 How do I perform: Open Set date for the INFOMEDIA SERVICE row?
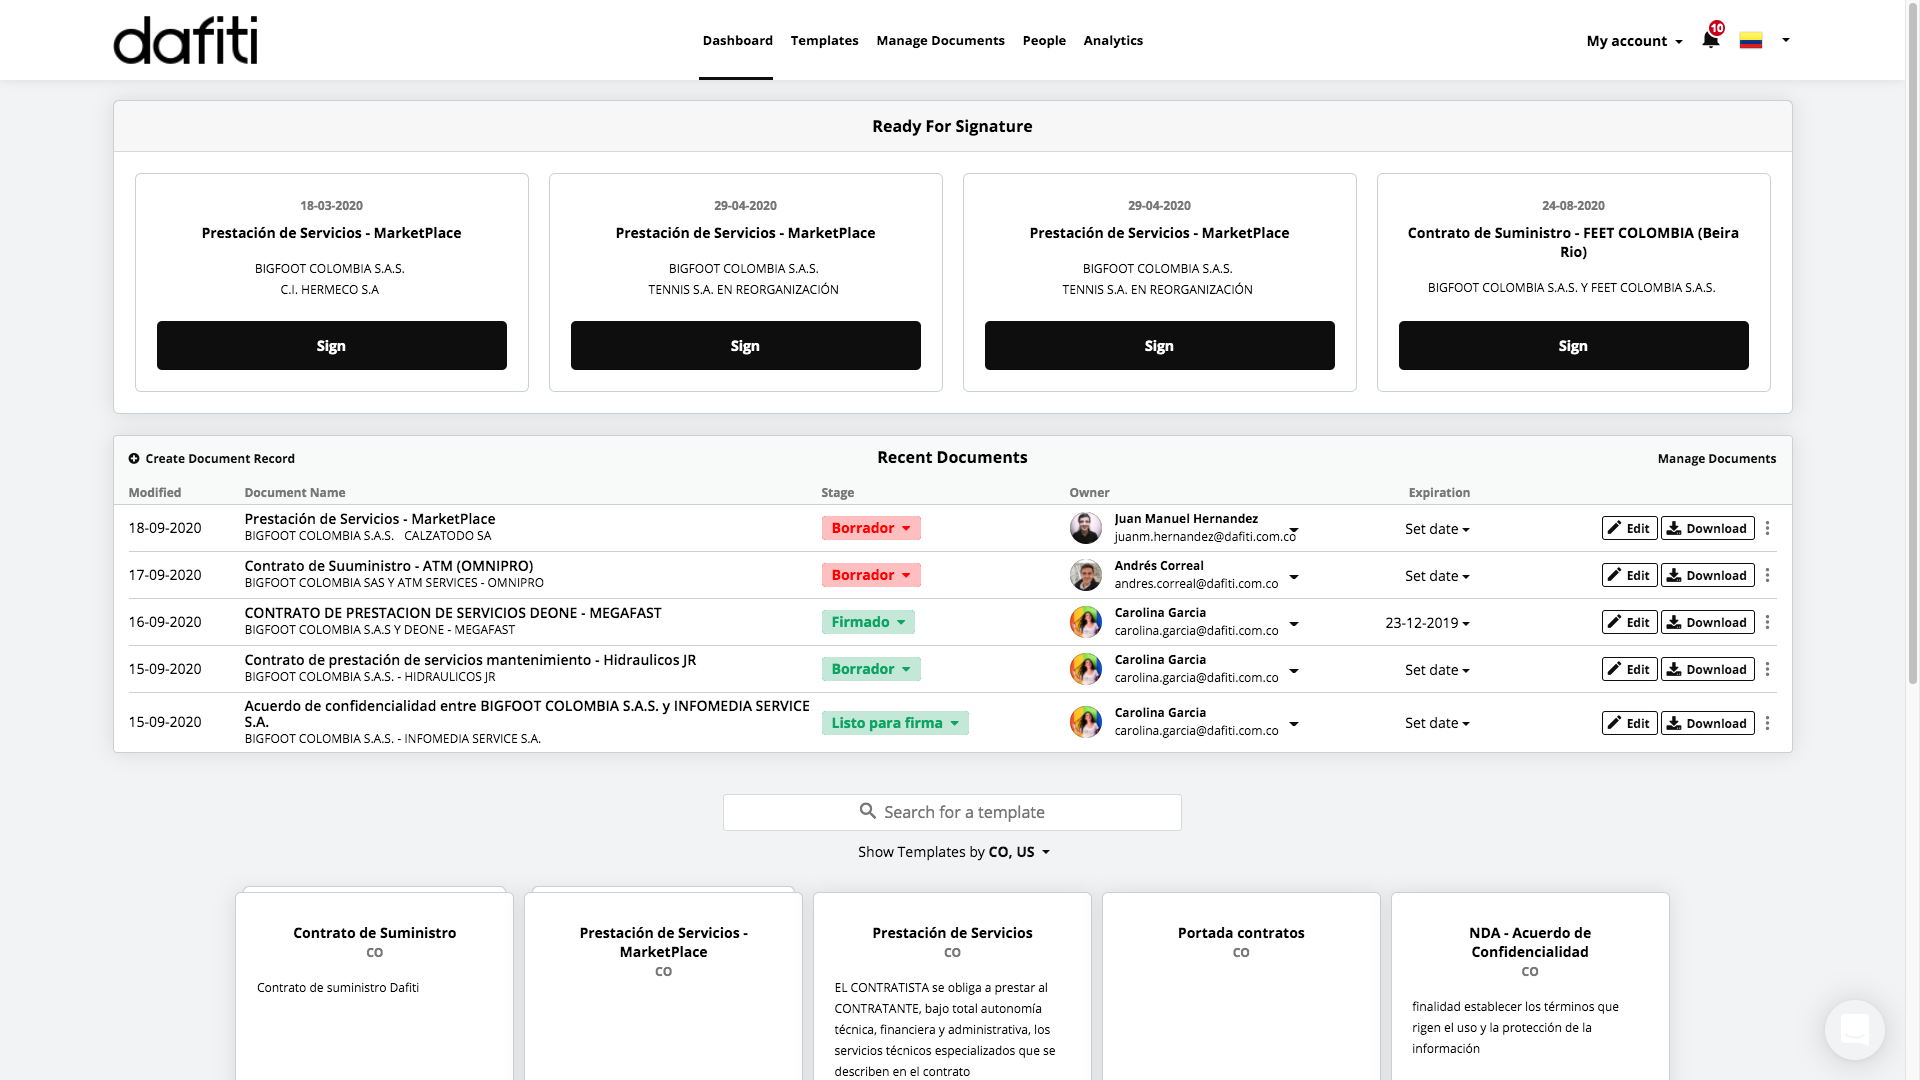point(1437,723)
